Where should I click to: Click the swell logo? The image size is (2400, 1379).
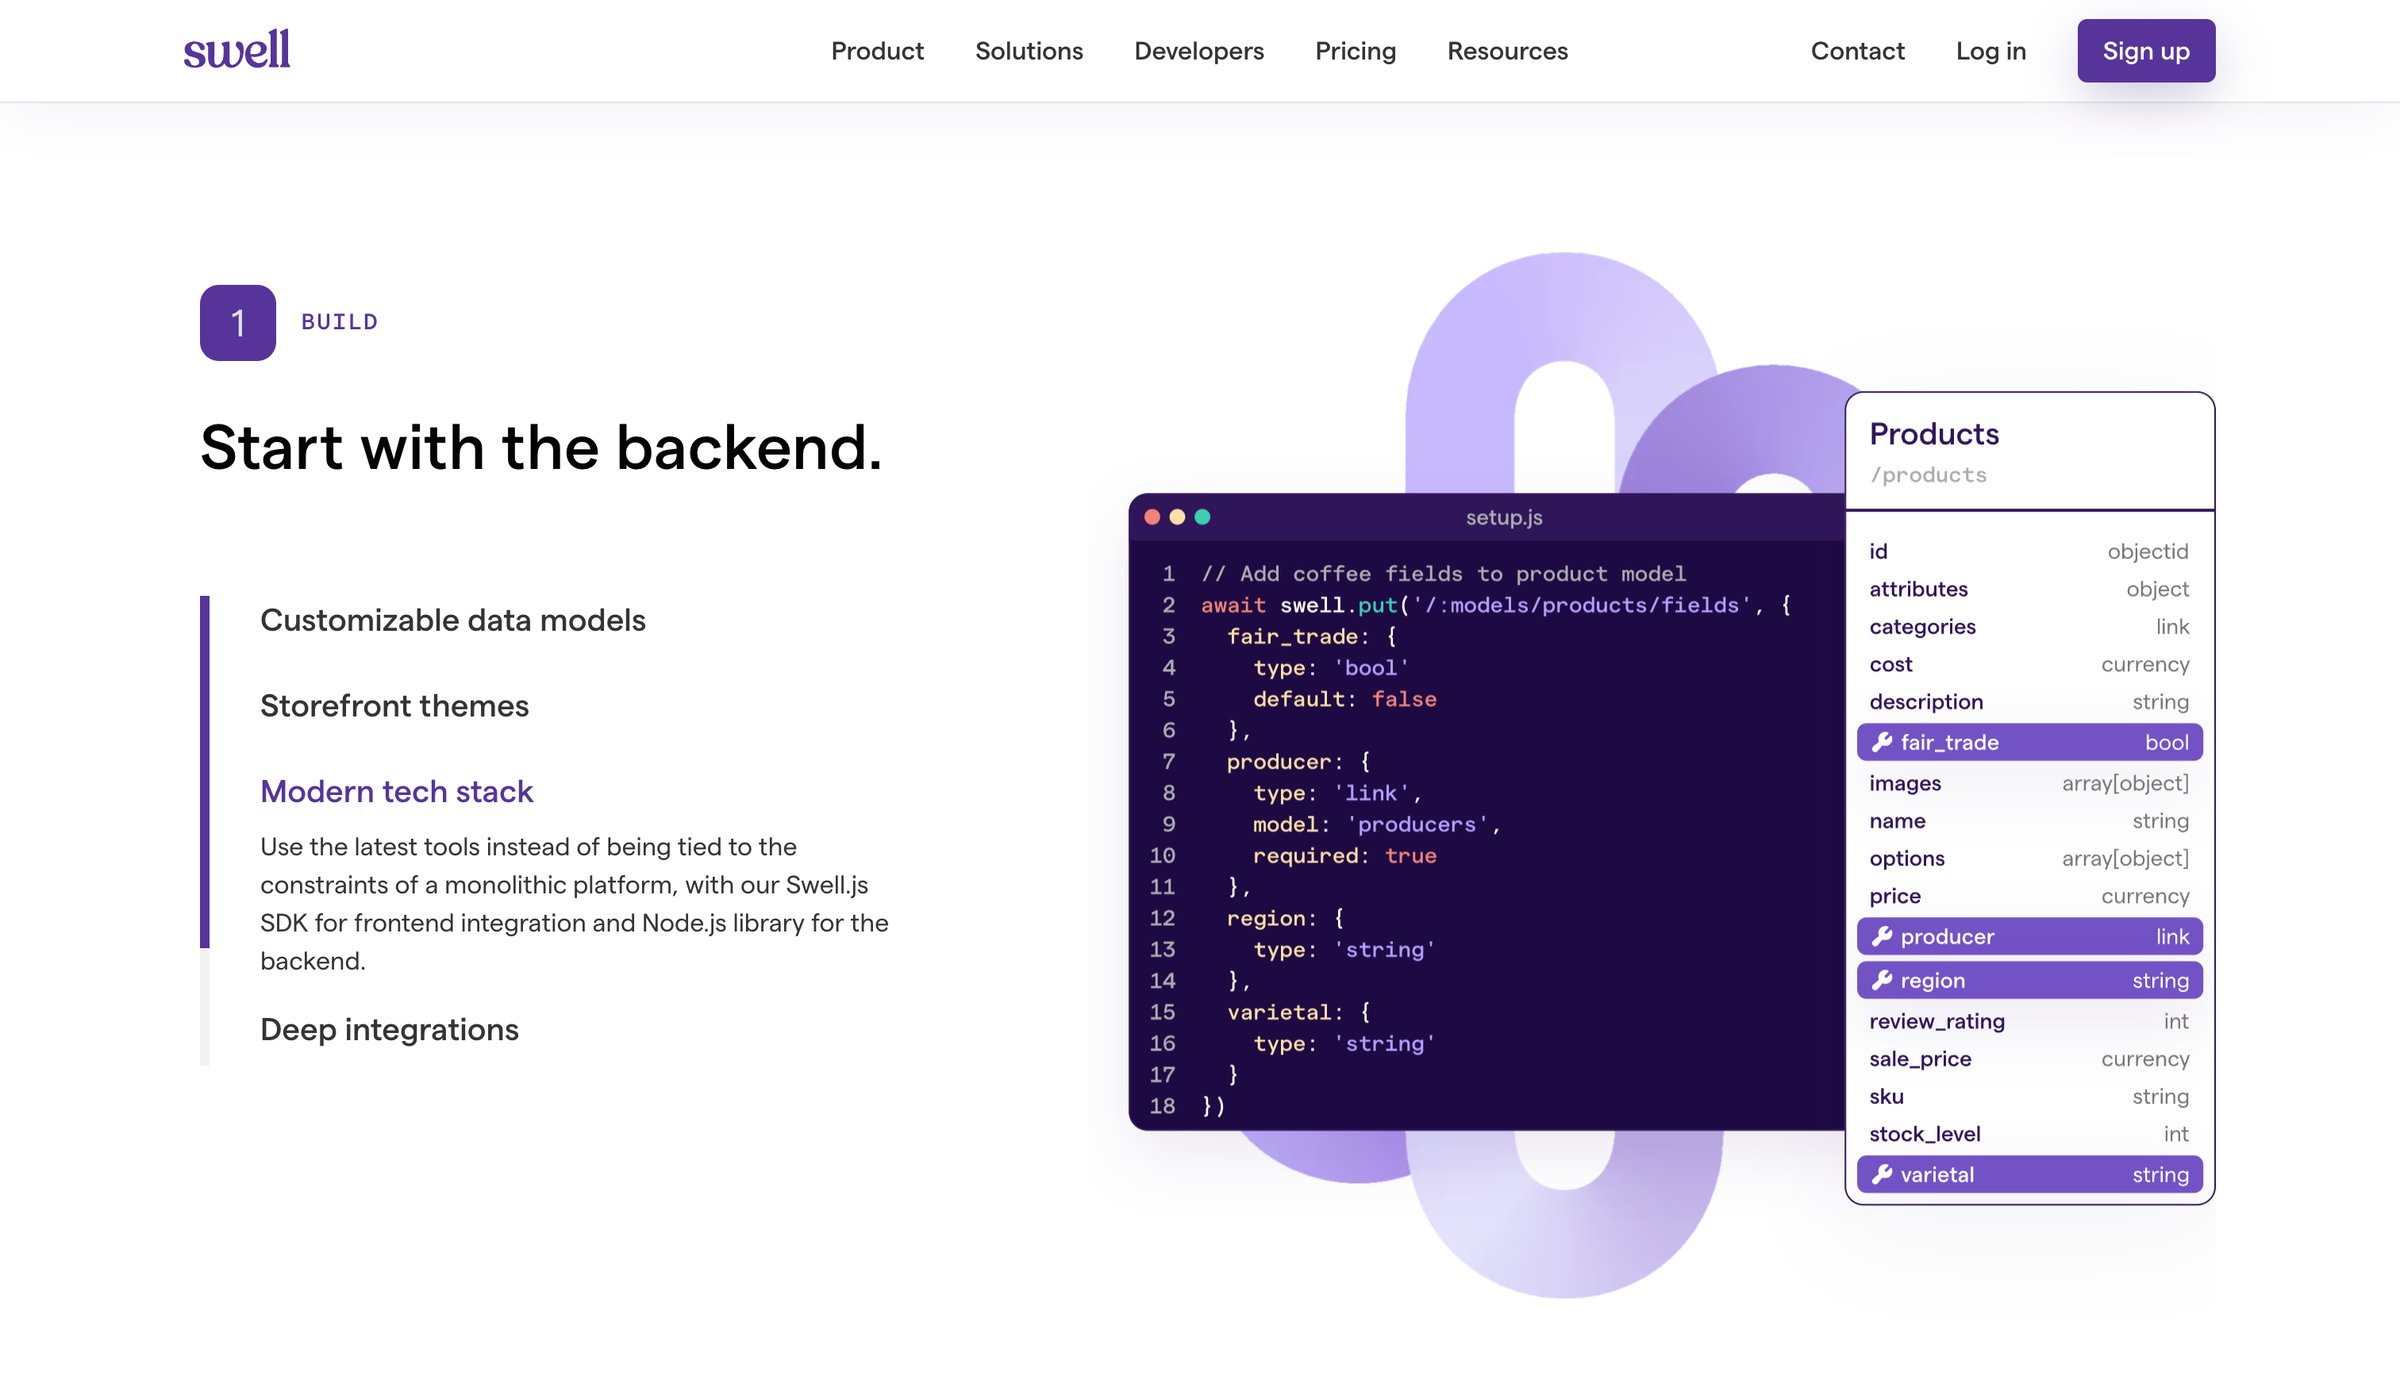coord(237,50)
